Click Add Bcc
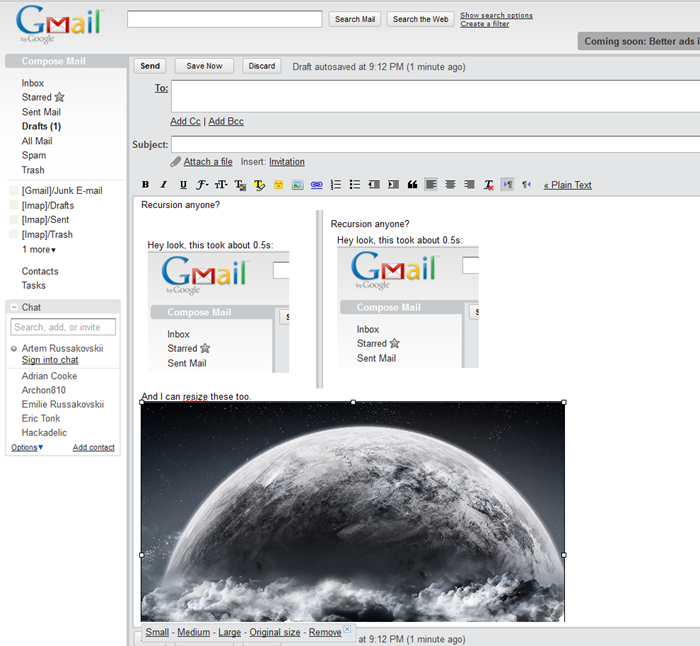 226,121
